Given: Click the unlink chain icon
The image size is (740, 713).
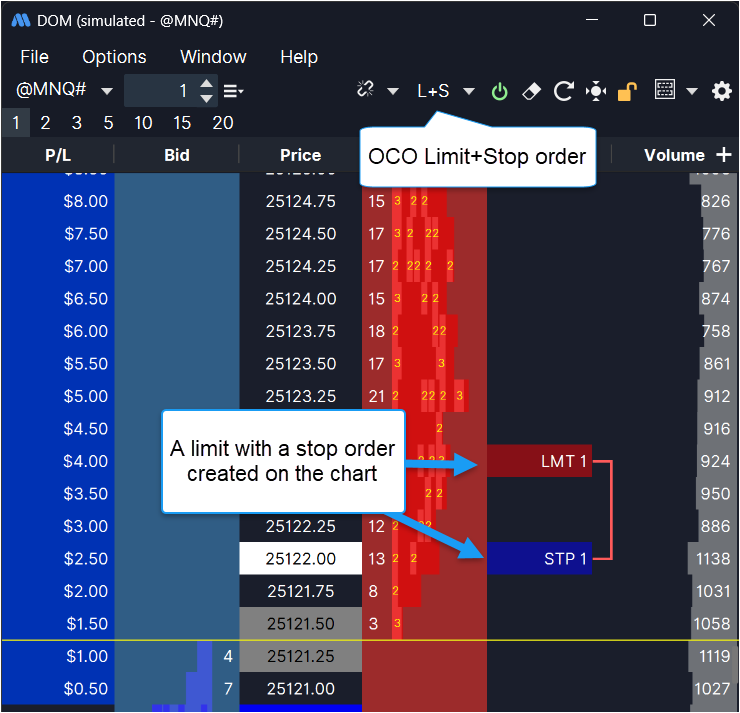Looking at the screenshot, I should pos(365,90).
